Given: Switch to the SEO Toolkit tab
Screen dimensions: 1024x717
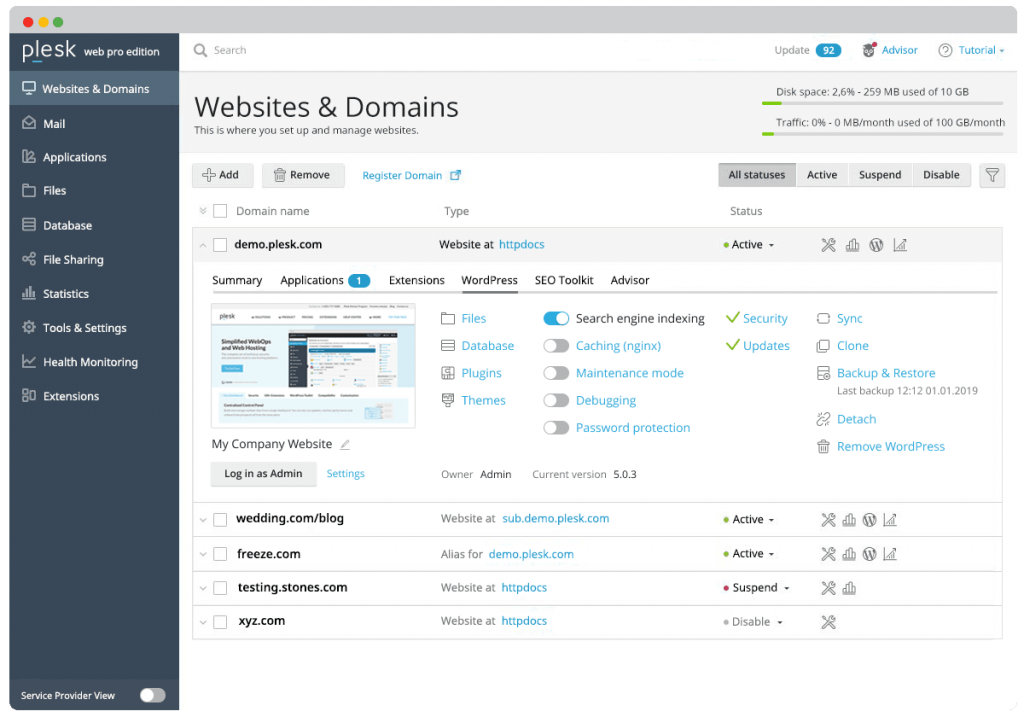Looking at the screenshot, I should pyautogui.click(x=564, y=280).
